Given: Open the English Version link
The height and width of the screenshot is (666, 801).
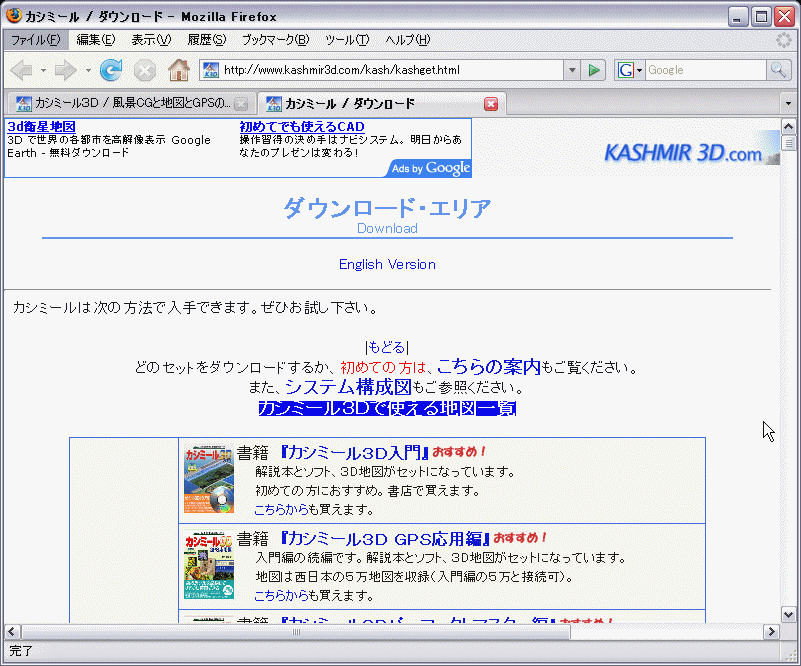Looking at the screenshot, I should click(x=387, y=265).
